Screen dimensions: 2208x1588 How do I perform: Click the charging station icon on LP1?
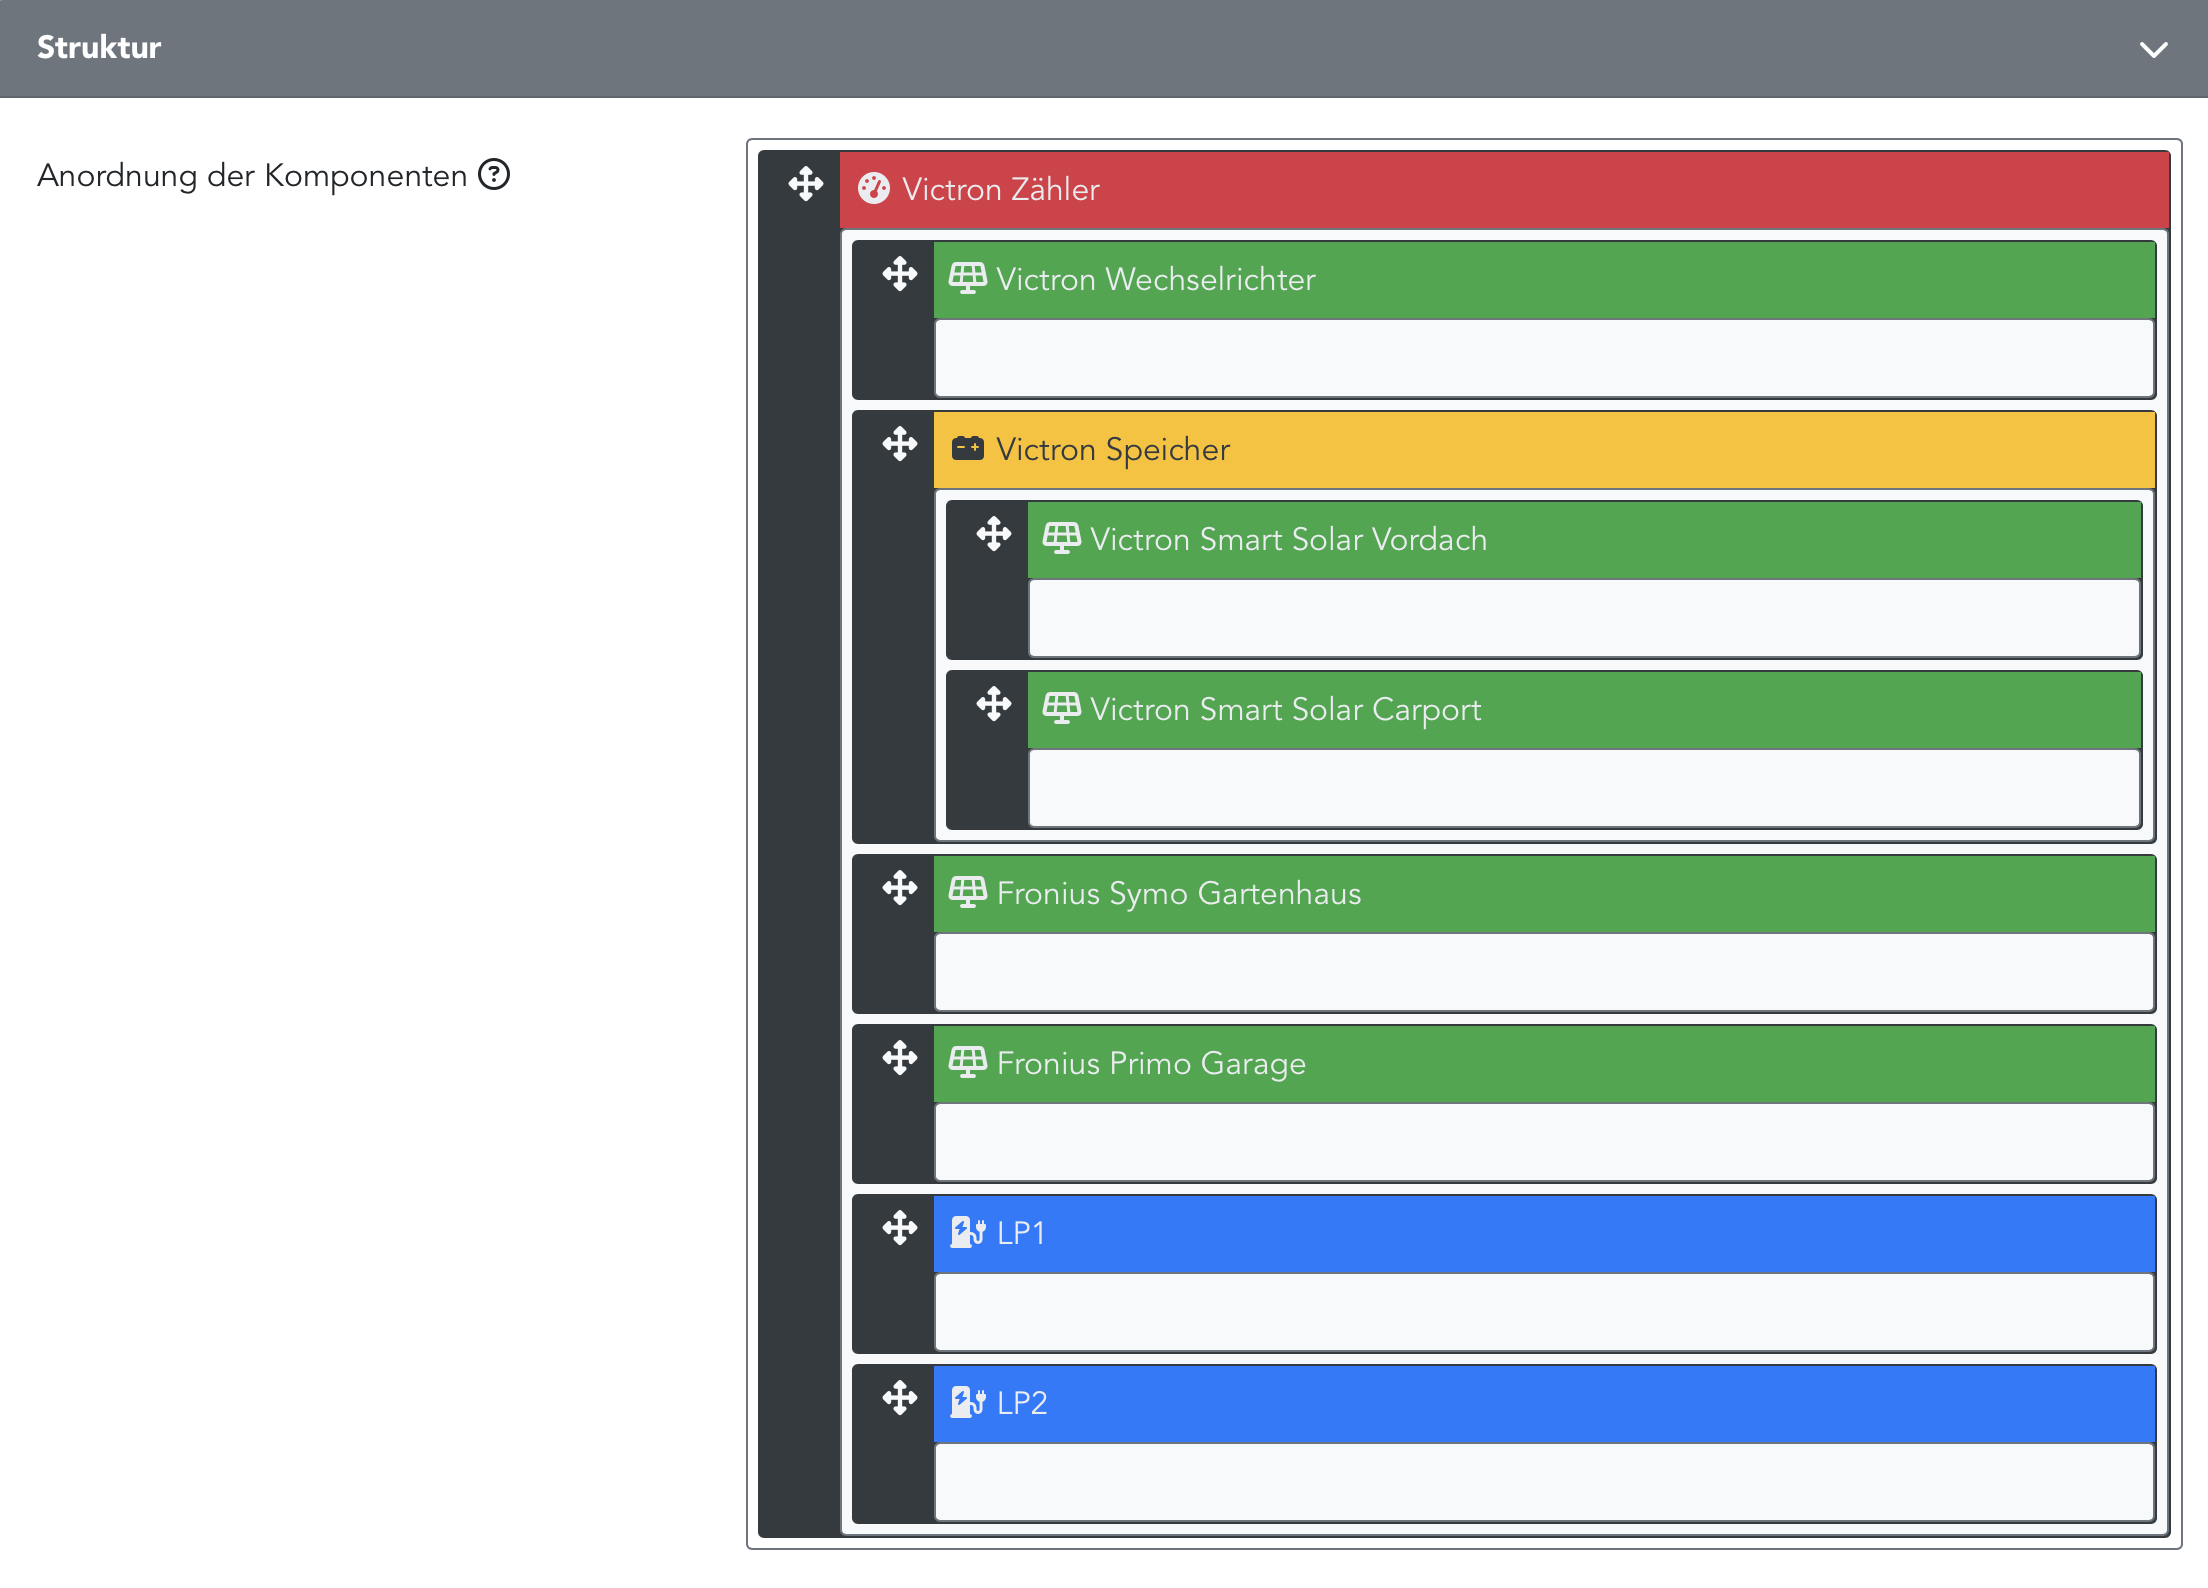(967, 1233)
